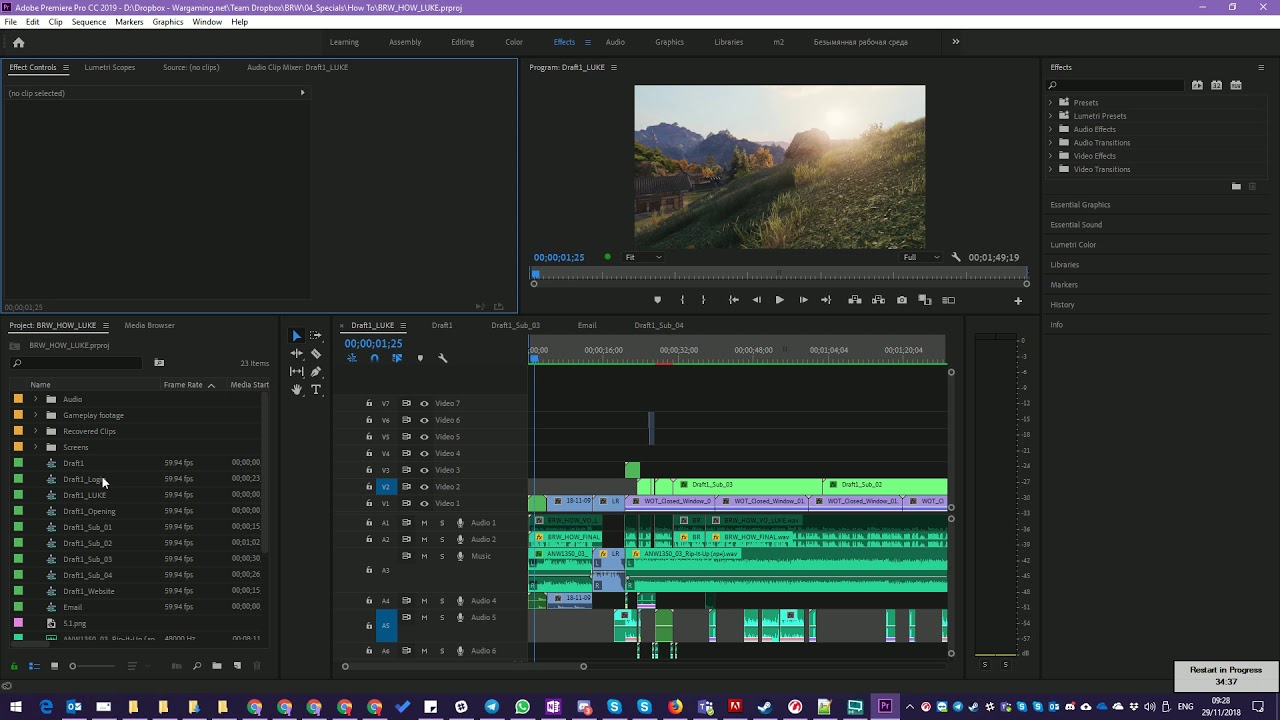This screenshot has height=720, width=1280.
Task: Click Find magnifier in Project panel
Action: point(197,666)
